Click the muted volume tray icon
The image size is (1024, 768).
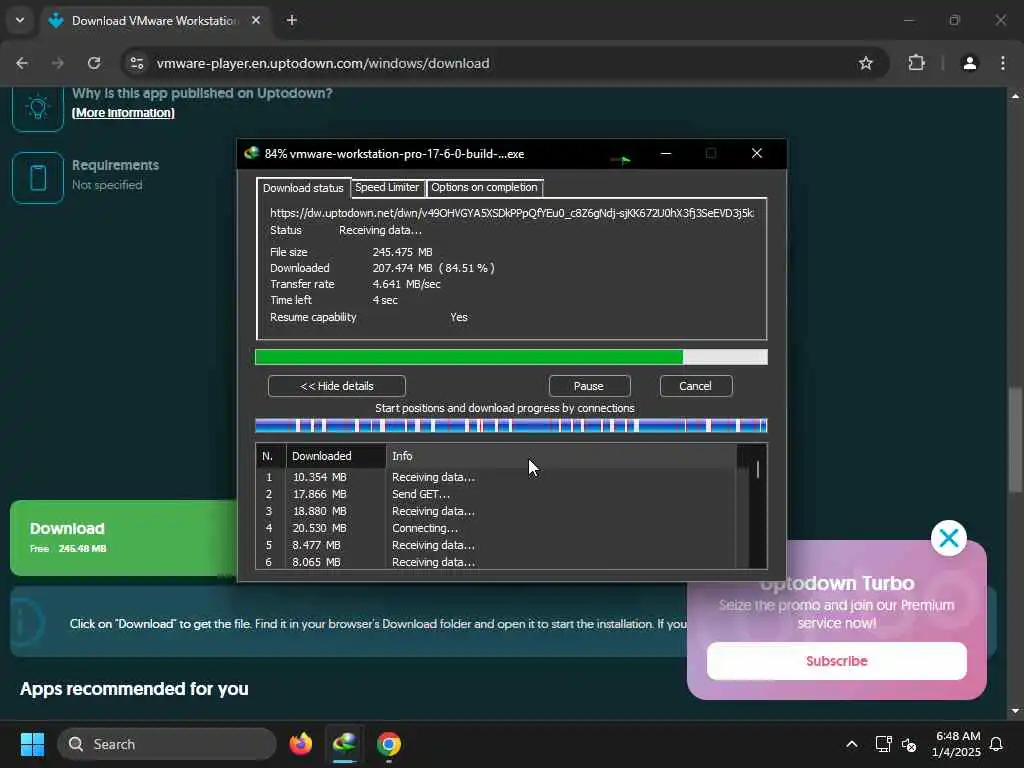(908, 744)
